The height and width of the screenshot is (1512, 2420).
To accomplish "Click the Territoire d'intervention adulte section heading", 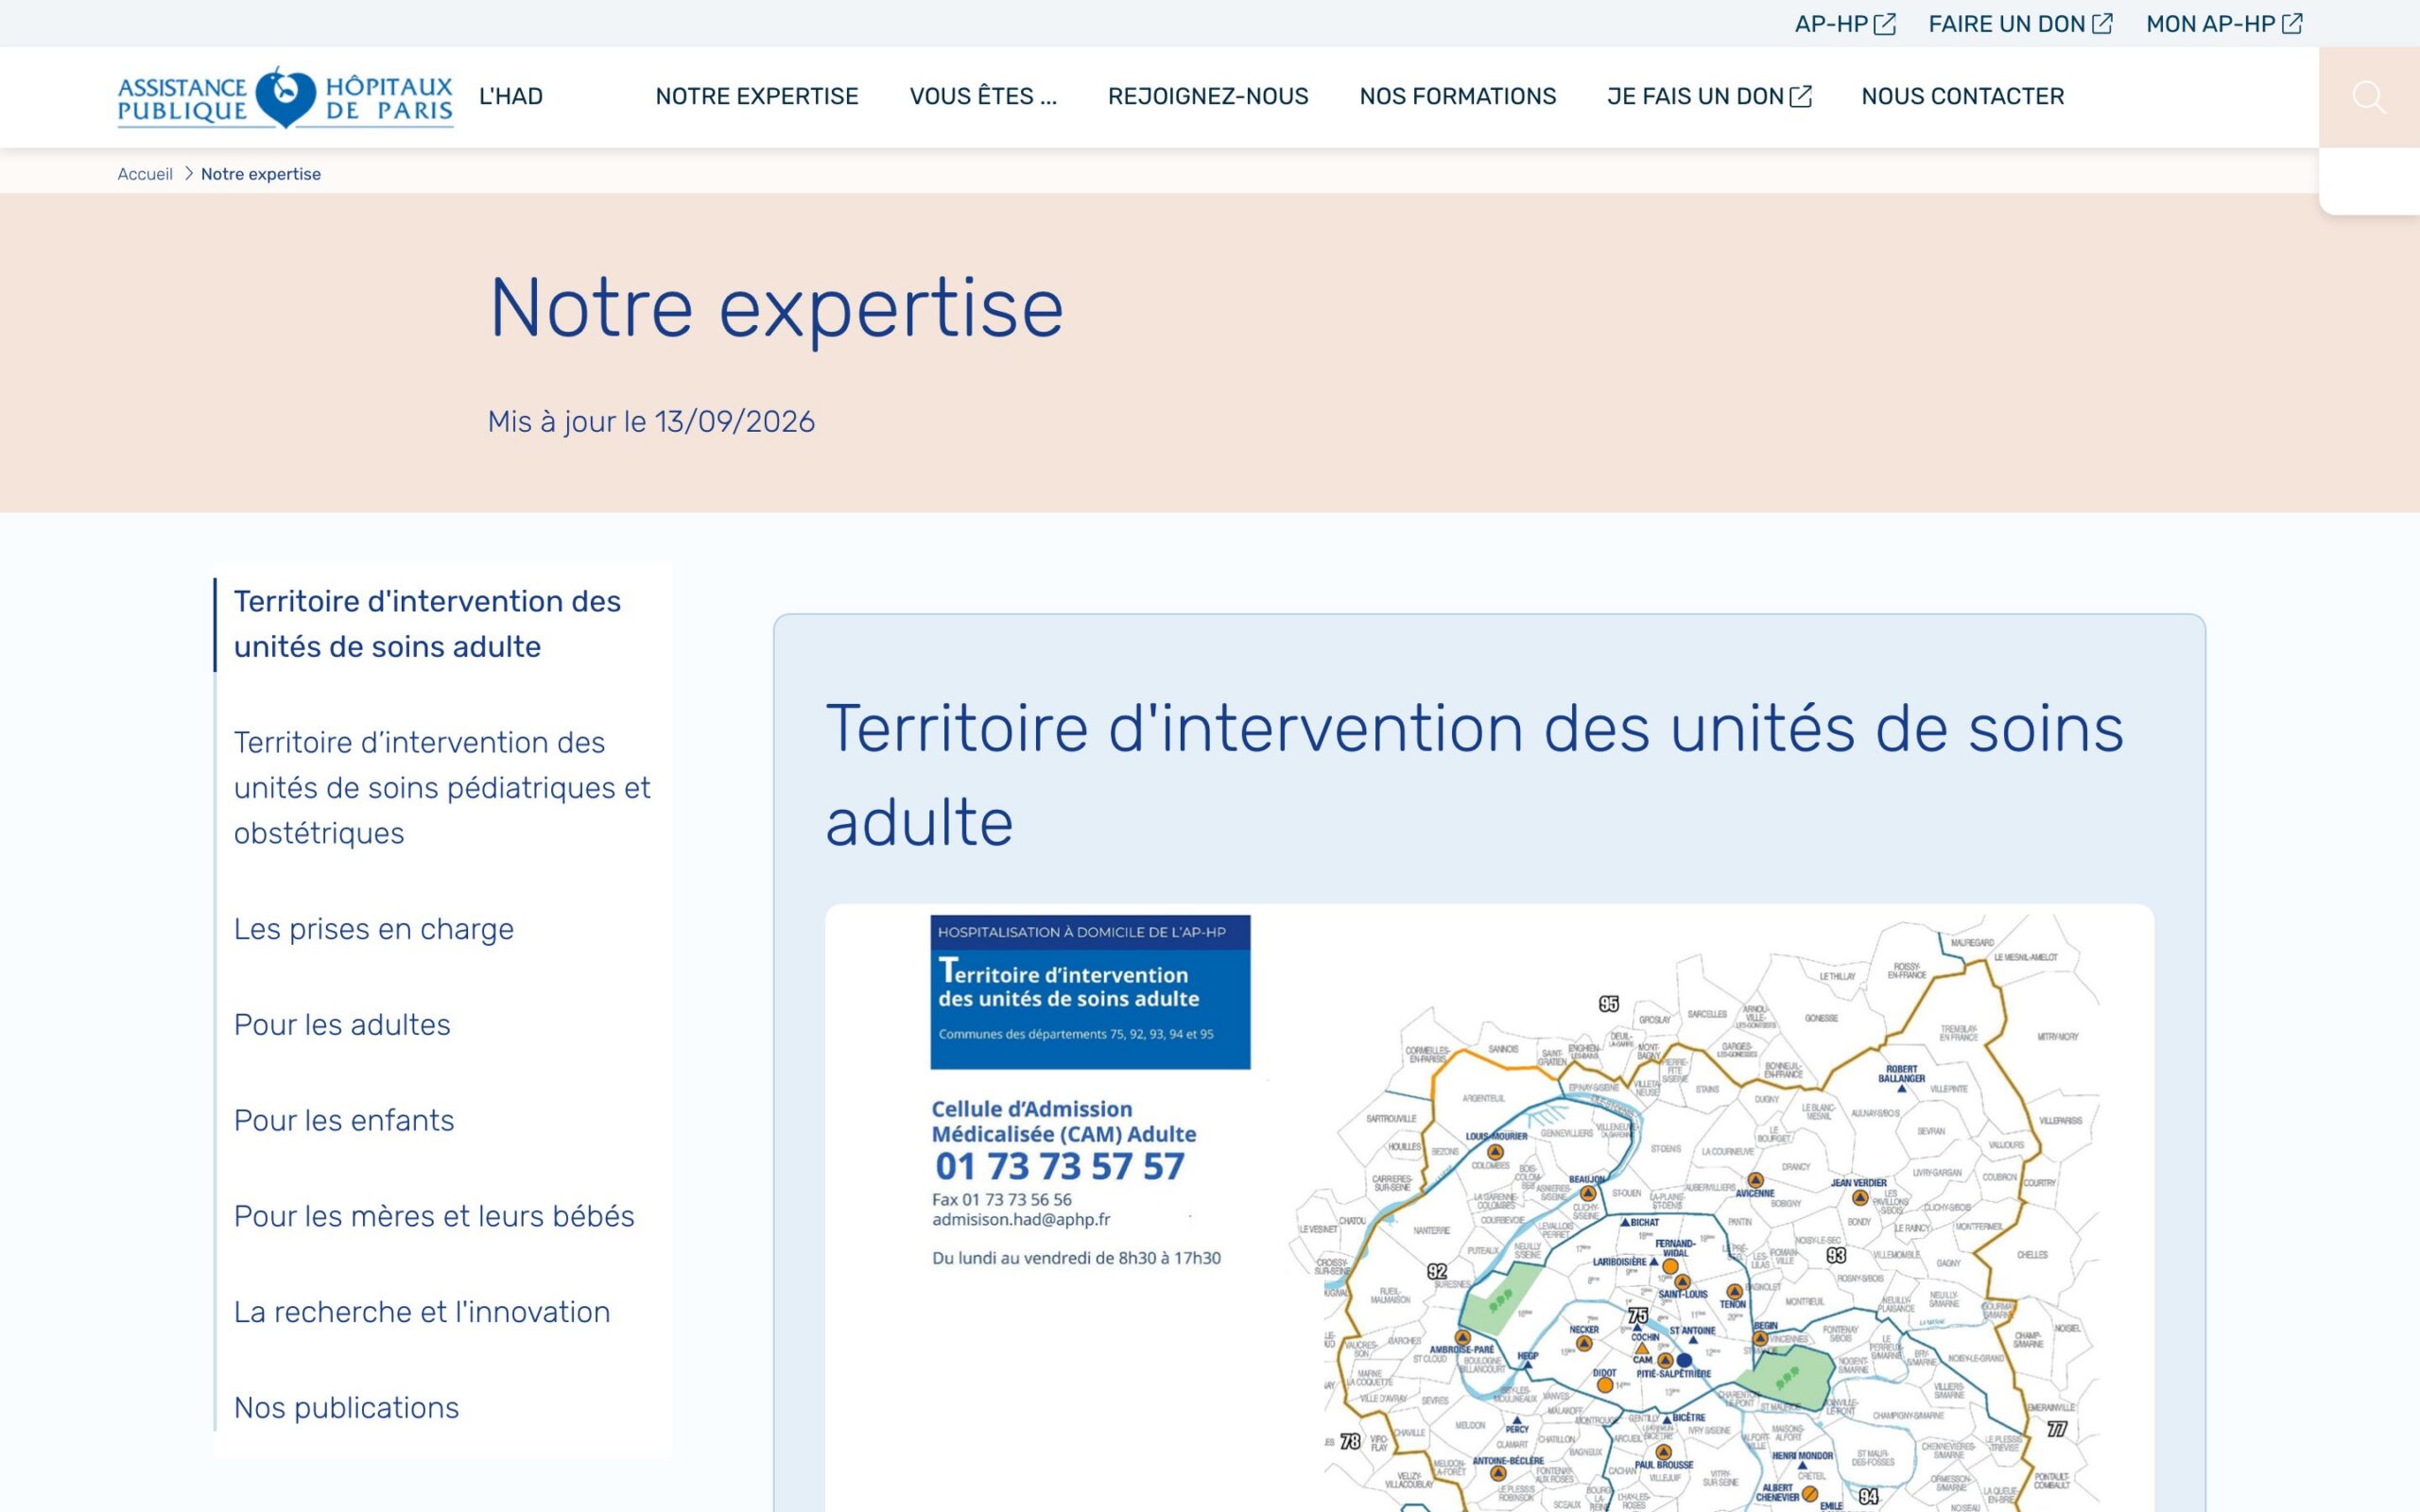I will tap(1474, 775).
